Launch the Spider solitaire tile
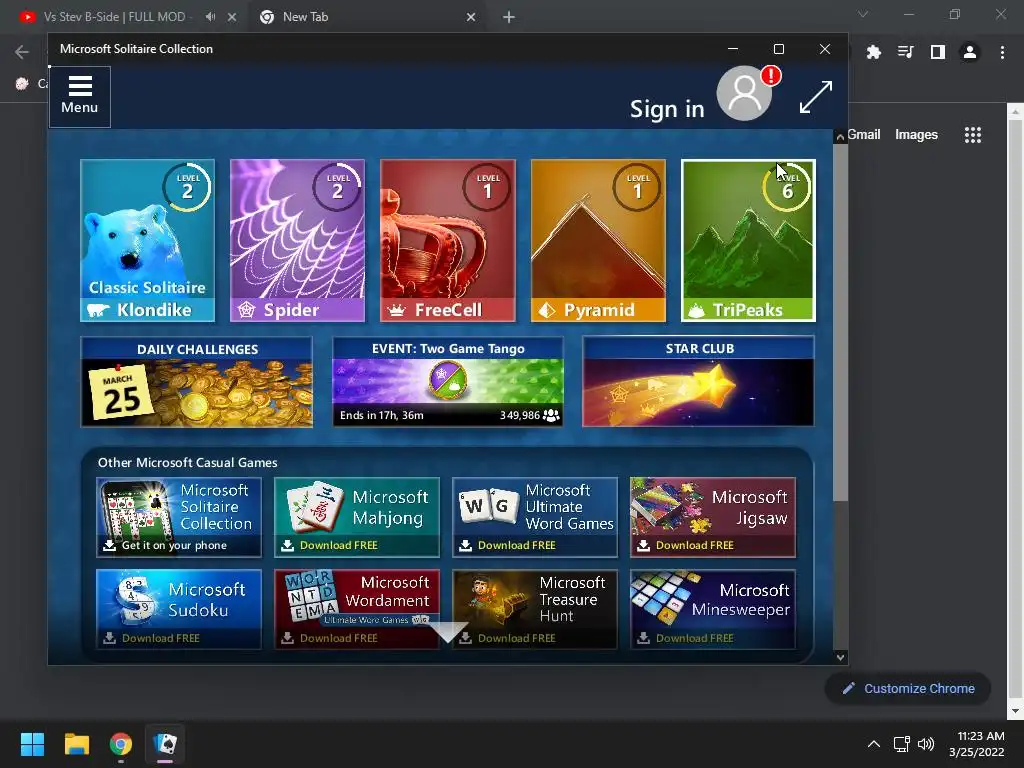 pyautogui.click(x=297, y=240)
